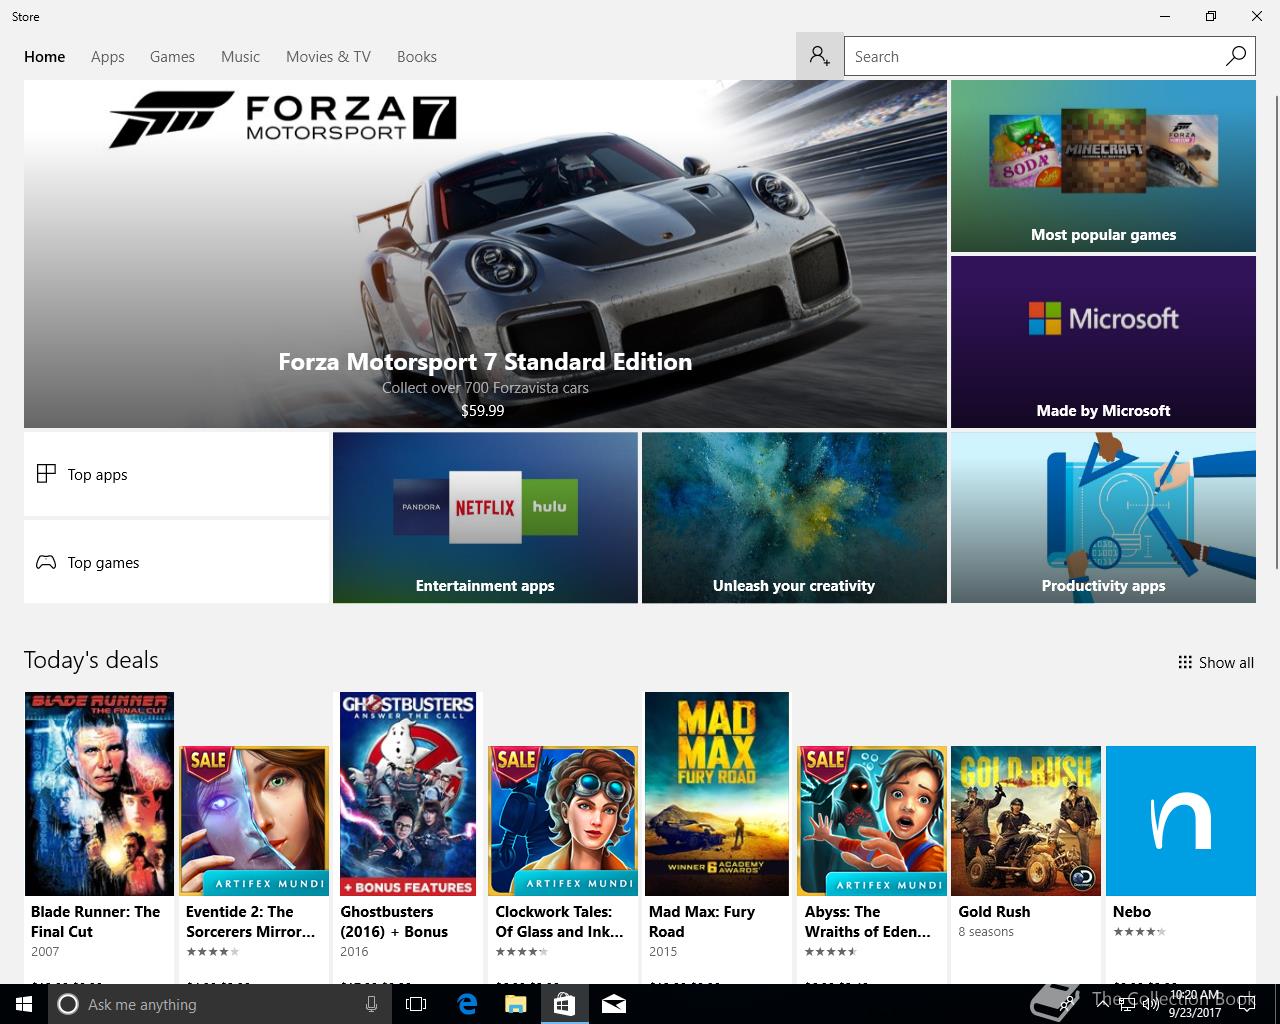Viewport: 1280px width, 1024px height.
Task: Open the Productivity apps tile
Action: pos(1103,518)
